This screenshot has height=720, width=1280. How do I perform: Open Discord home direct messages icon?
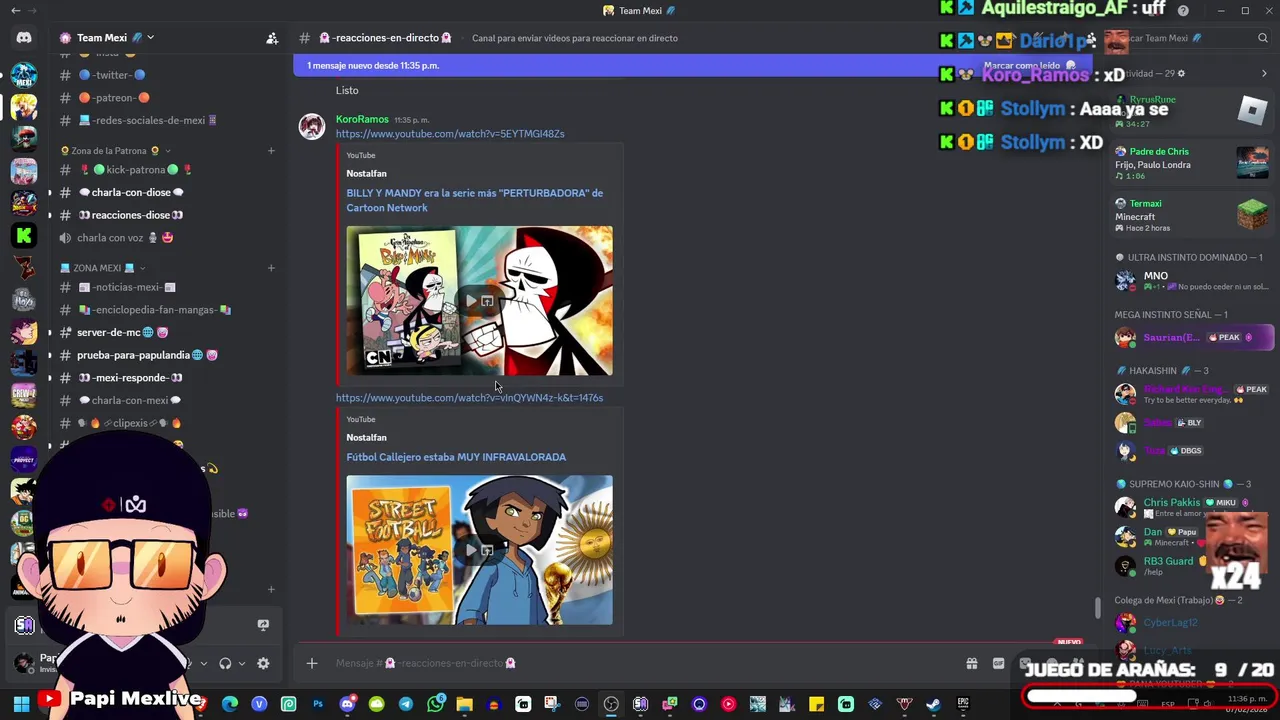click(24, 38)
